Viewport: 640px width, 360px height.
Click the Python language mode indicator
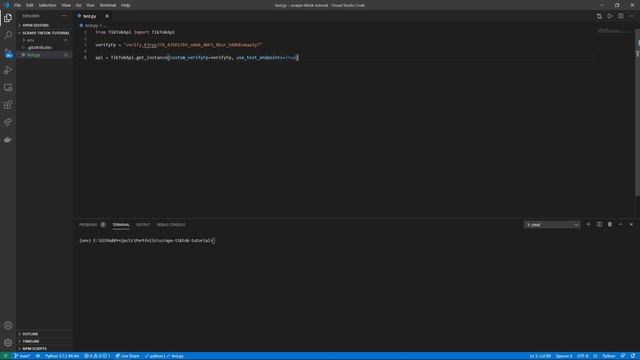click(608, 356)
